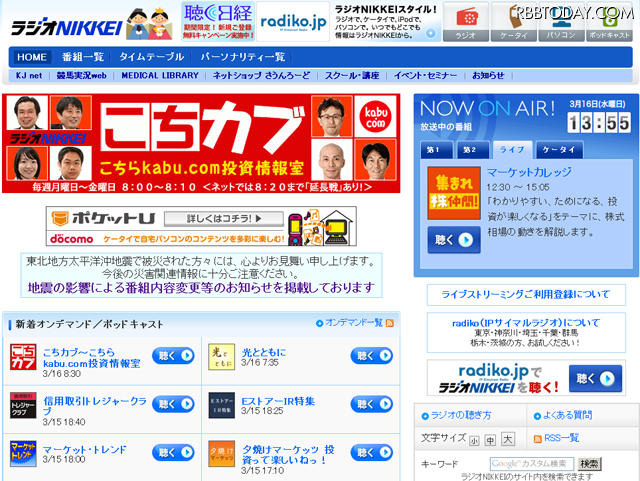Play the 信用取引トレジャークラブ episode
This screenshot has height=481, width=640.
coord(173,404)
